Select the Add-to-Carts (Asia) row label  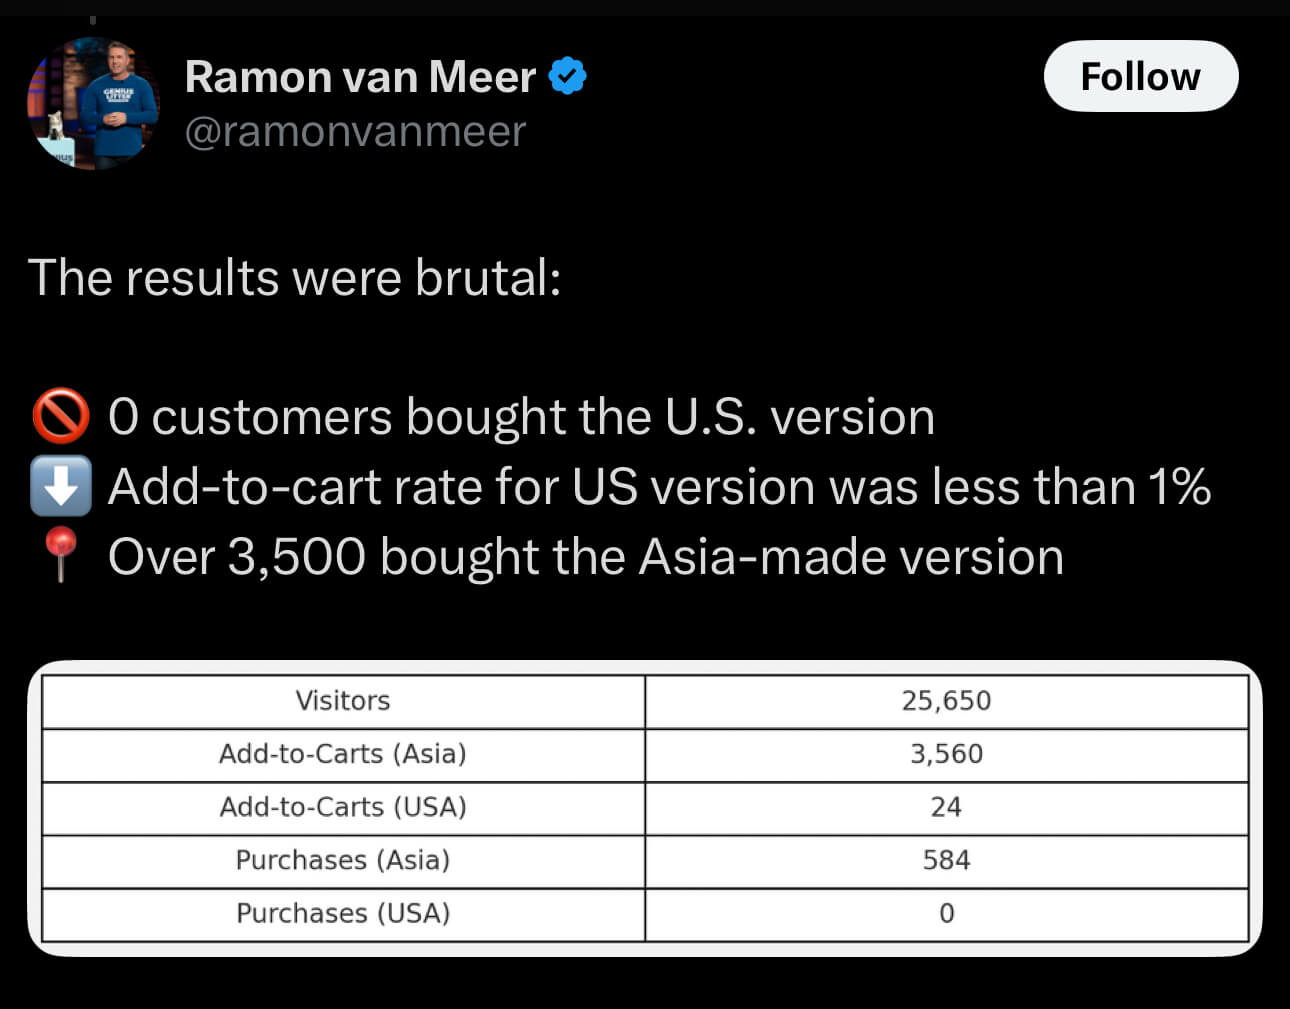[x=343, y=754]
